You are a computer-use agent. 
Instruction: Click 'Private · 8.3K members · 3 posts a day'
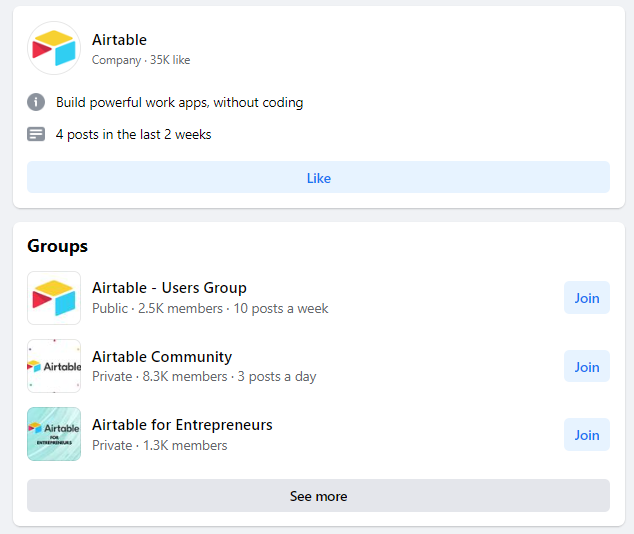tap(204, 376)
